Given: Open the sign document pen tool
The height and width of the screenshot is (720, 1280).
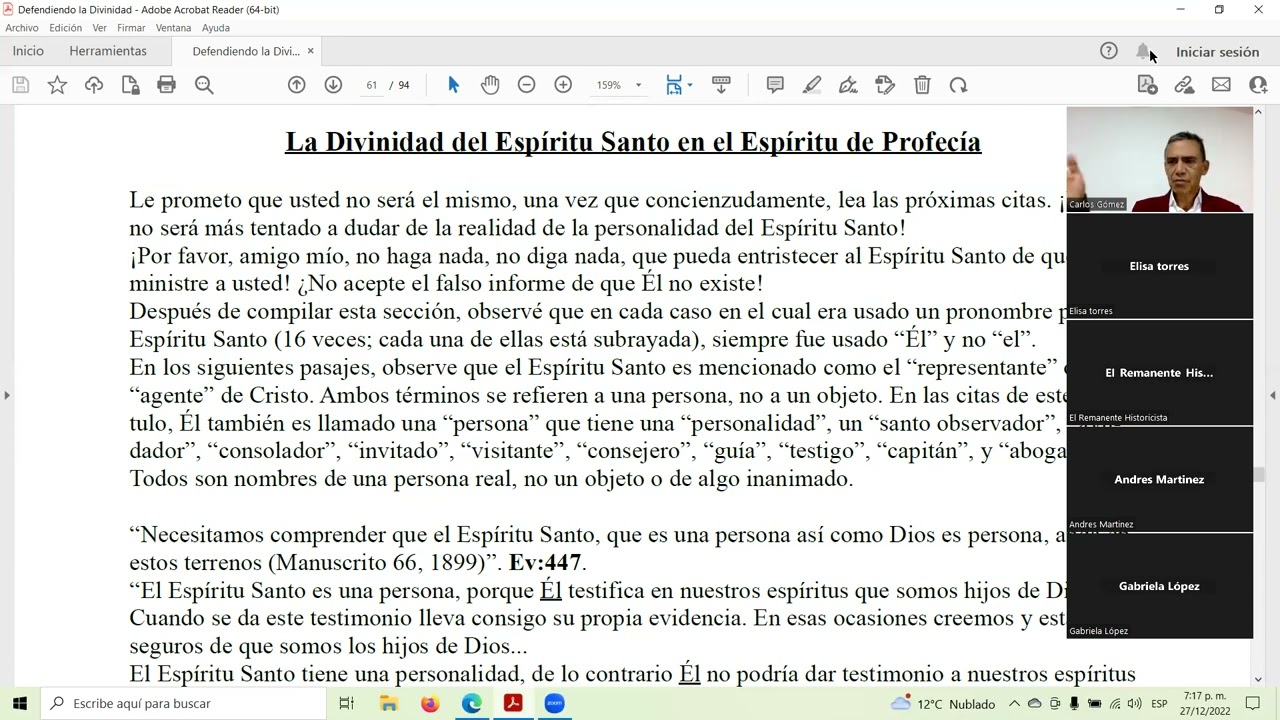Looking at the screenshot, I should click(849, 85).
